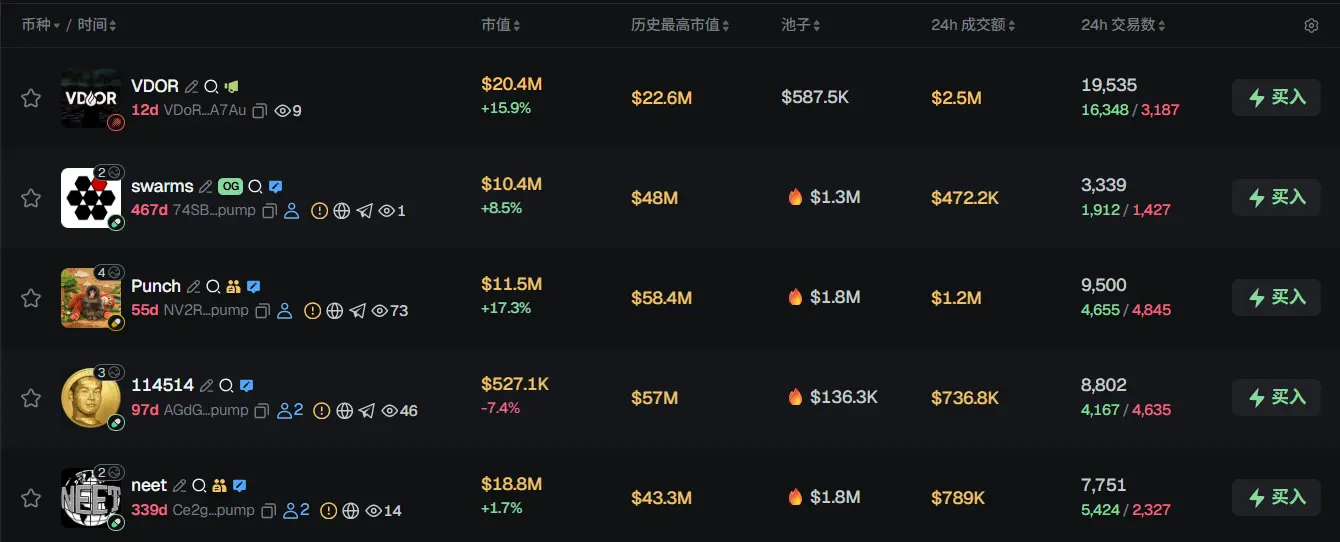This screenshot has width=1340, height=542.
Task: Copy the VDOR contract address
Action: coord(259,111)
